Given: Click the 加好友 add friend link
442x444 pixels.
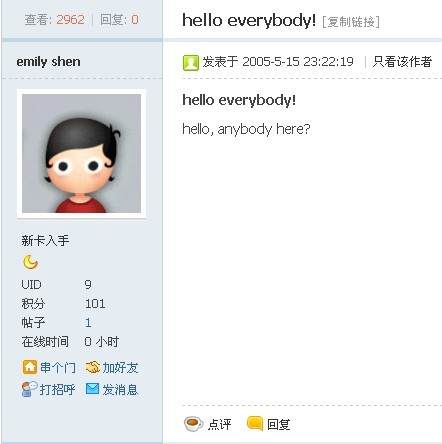Looking at the screenshot, I should pos(120,368).
